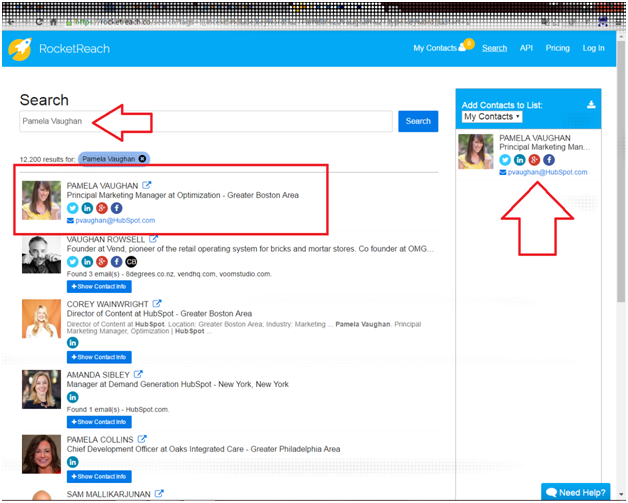Click the browser home icon

(x=53, y=22)
